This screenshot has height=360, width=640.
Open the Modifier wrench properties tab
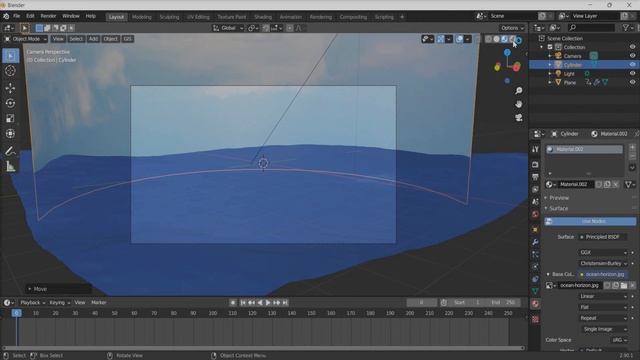[535, 242]
